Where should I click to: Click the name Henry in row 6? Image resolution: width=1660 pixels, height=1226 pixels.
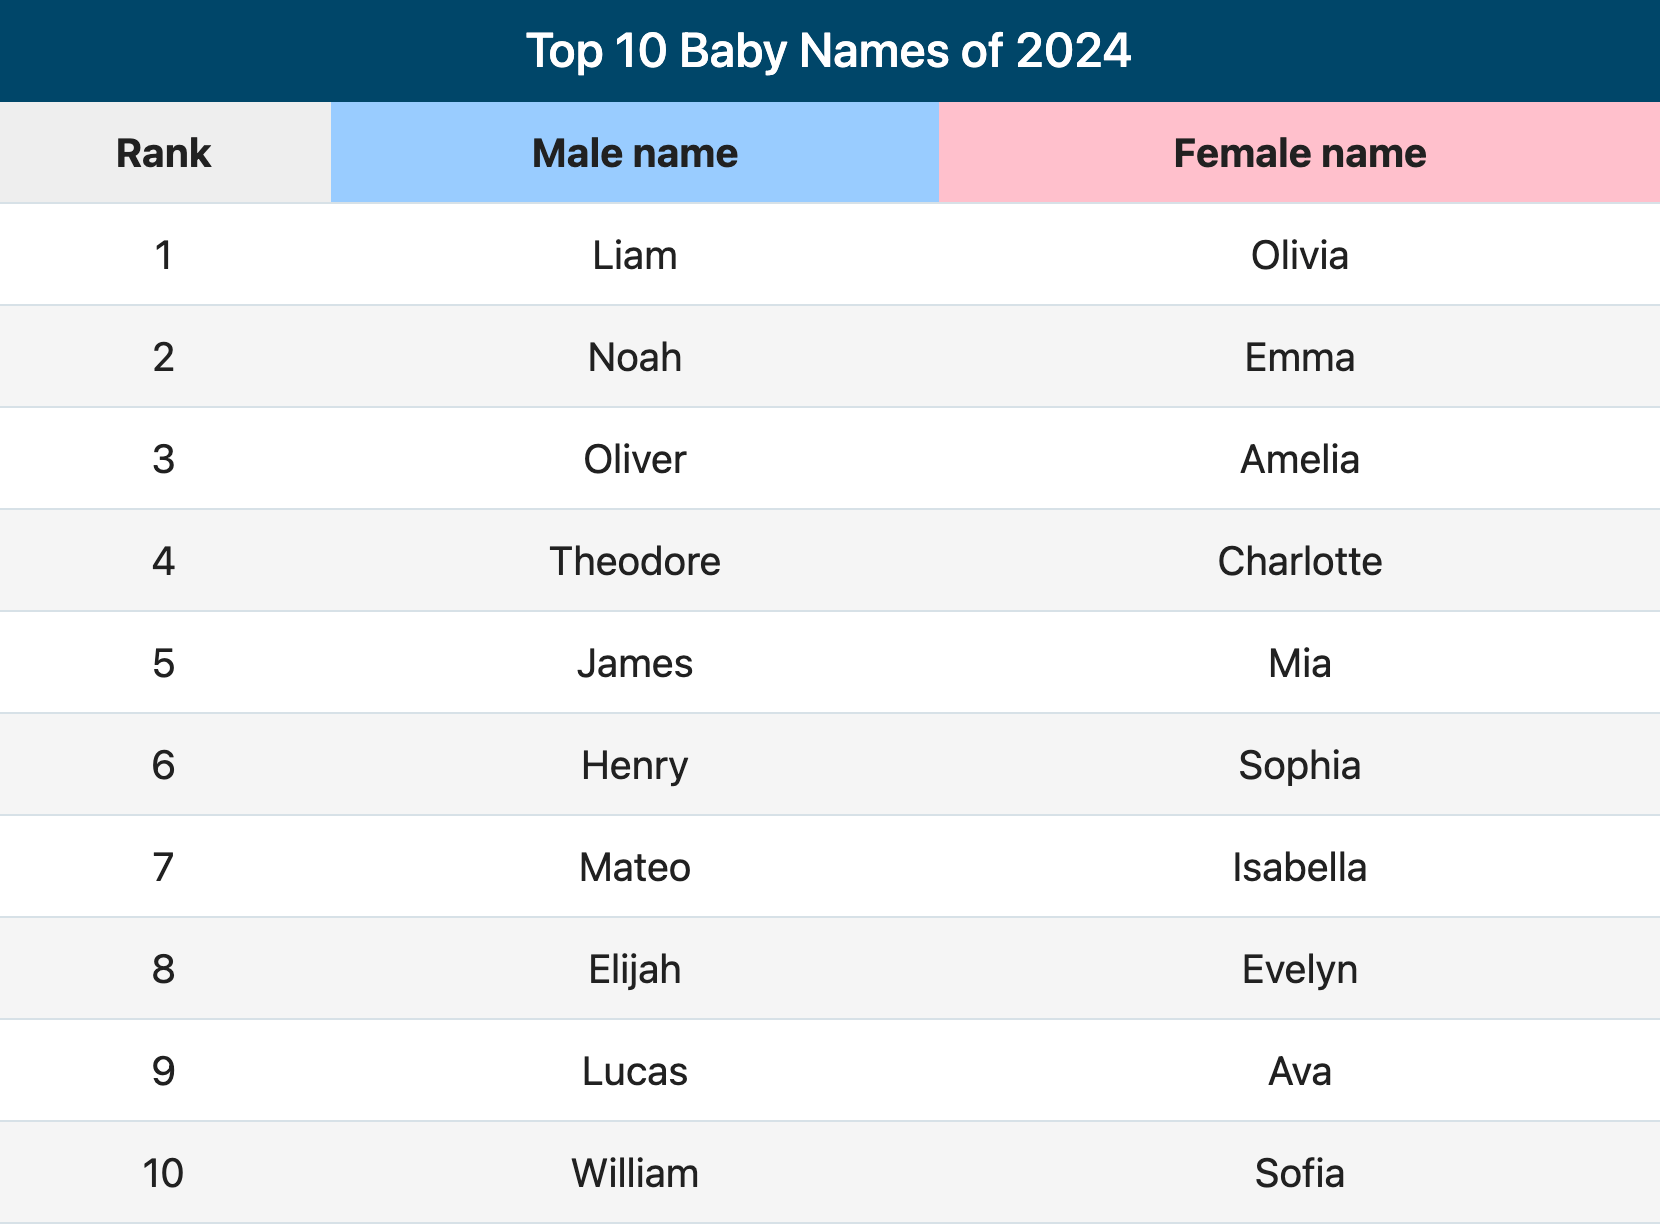(635, 765)
